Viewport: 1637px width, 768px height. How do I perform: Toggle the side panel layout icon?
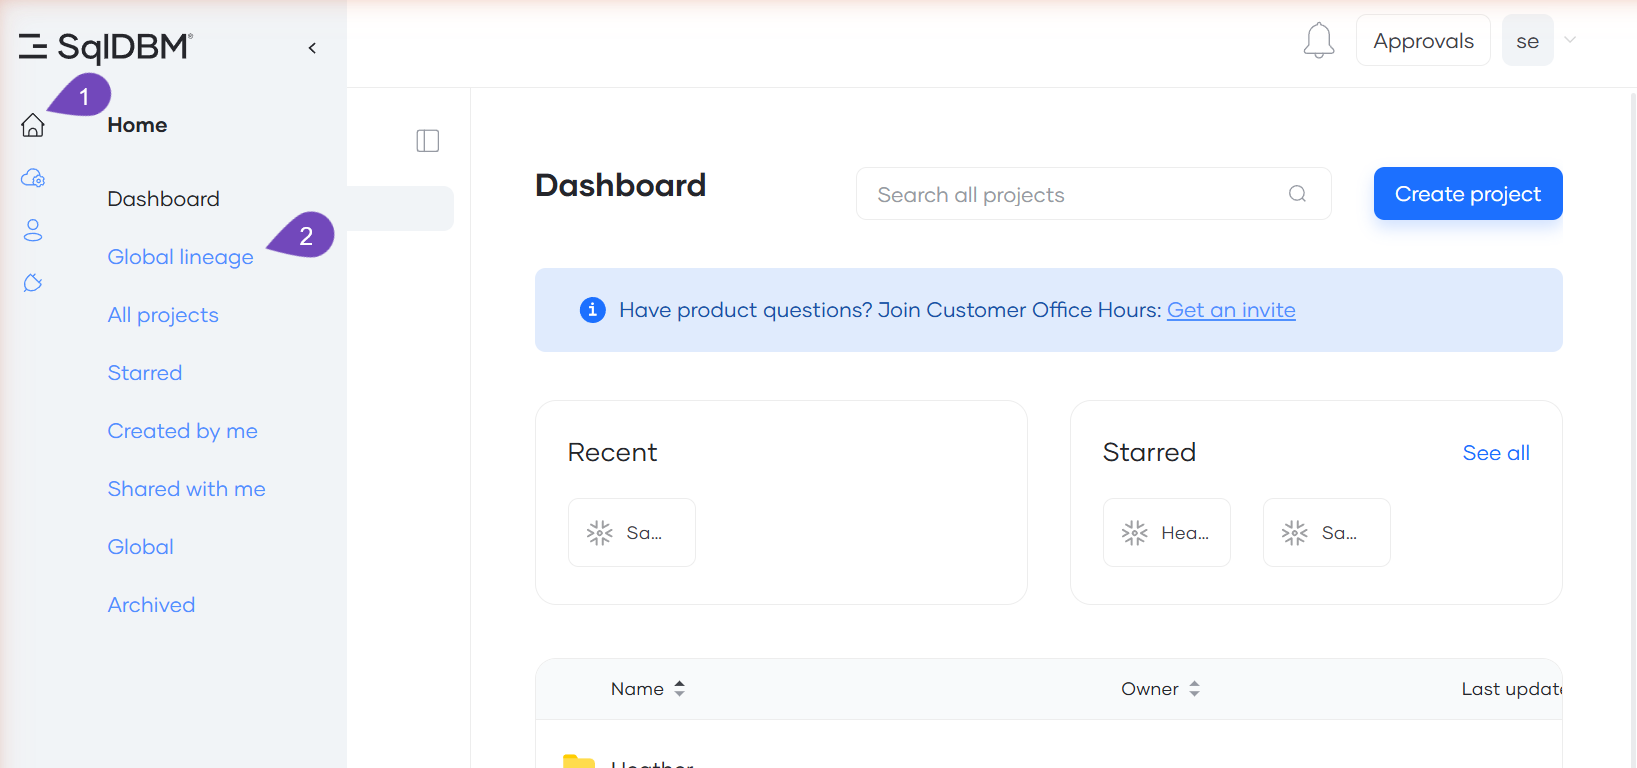coord(428,141)
